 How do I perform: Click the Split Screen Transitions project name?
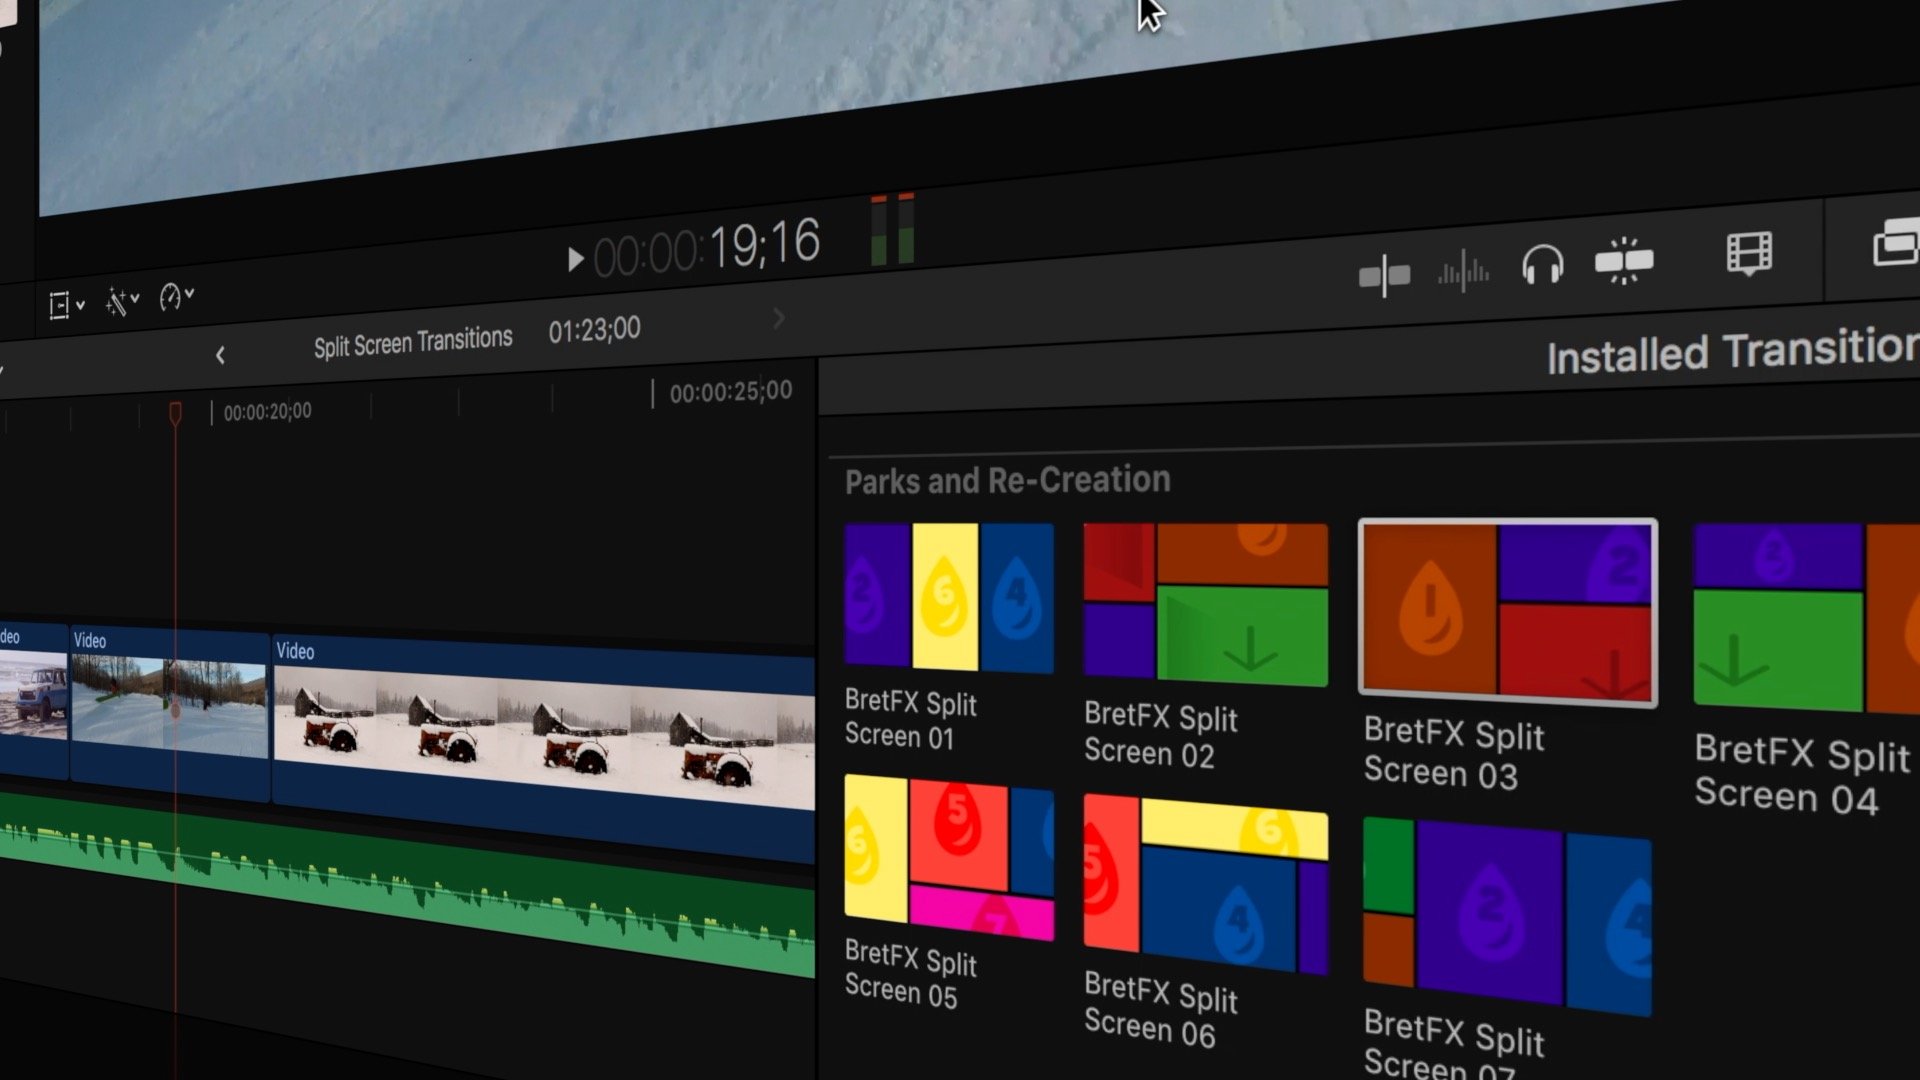click(412, 342)
